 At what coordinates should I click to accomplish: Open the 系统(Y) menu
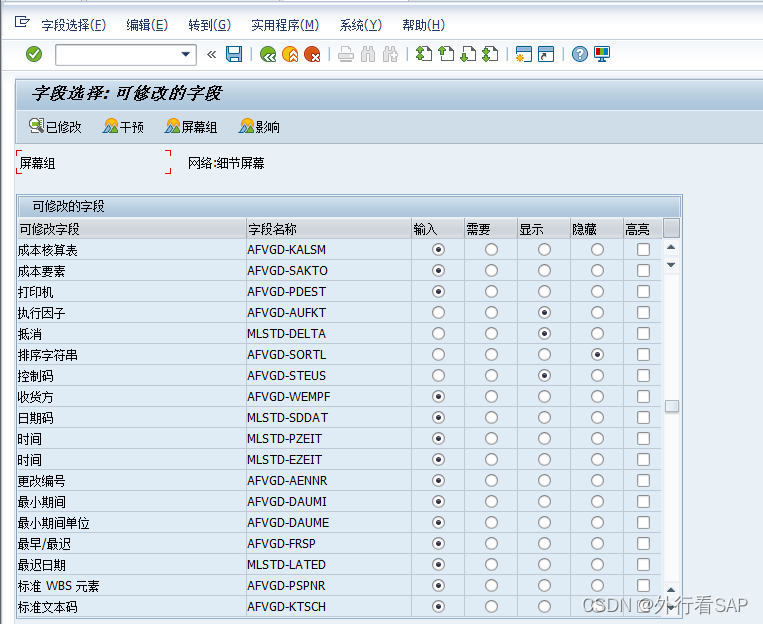361,25
